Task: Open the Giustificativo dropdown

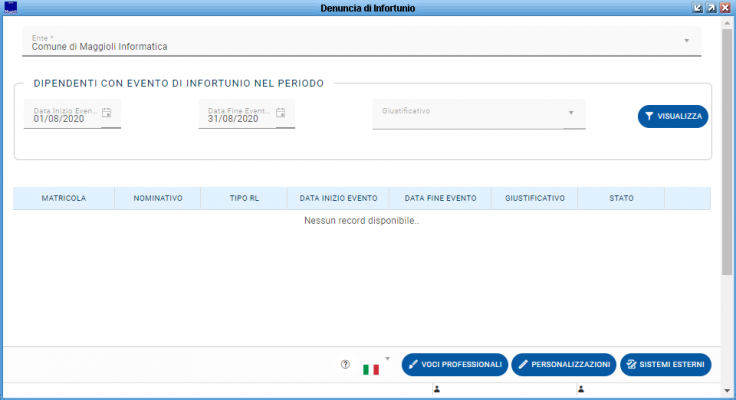Action: pos(571,113)
